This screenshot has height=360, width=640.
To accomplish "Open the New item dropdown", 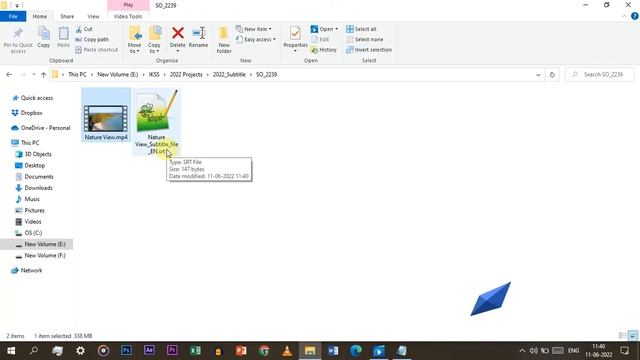I will click(x=253, y=29).
